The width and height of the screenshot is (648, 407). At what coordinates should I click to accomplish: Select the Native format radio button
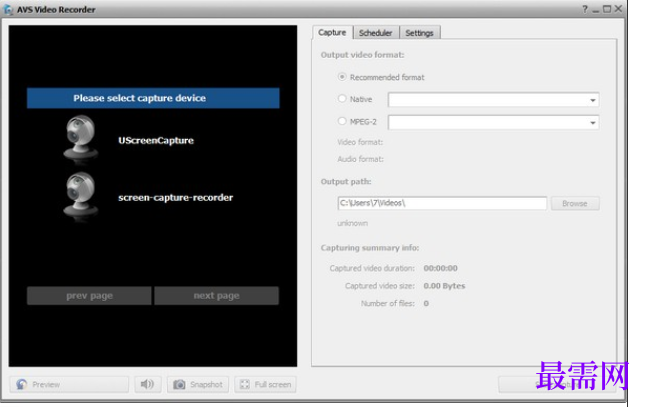coord(342,99)
